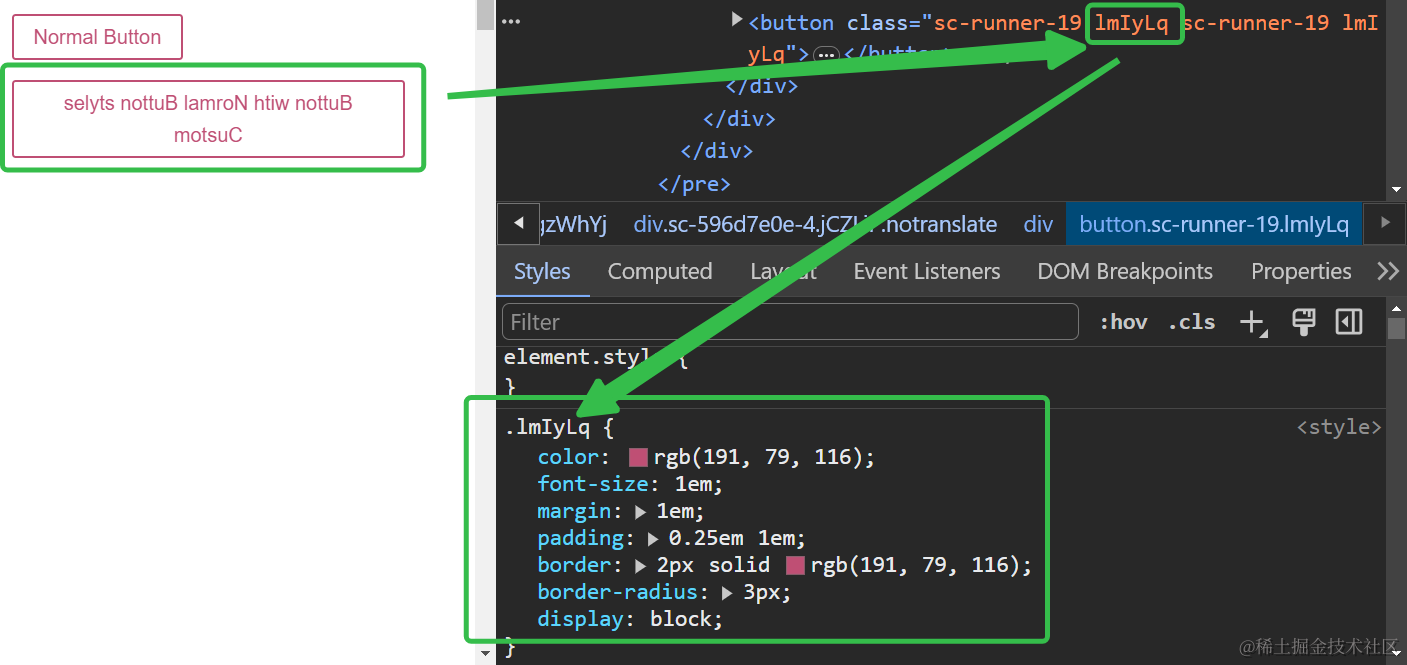Open the Event Listeners tab
Viewport: 1407px width, 665px height.
coord(926,272)
